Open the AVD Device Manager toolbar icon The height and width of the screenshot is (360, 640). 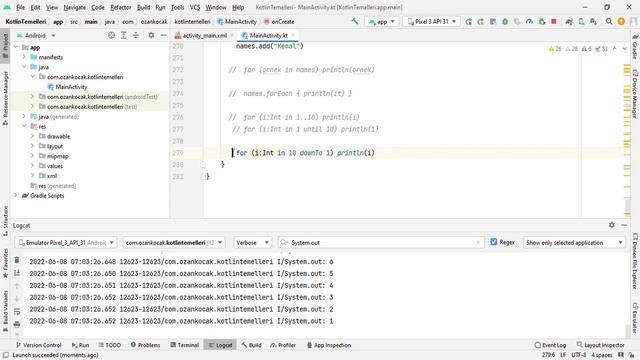pyautogui.click(x=581, y=21)
